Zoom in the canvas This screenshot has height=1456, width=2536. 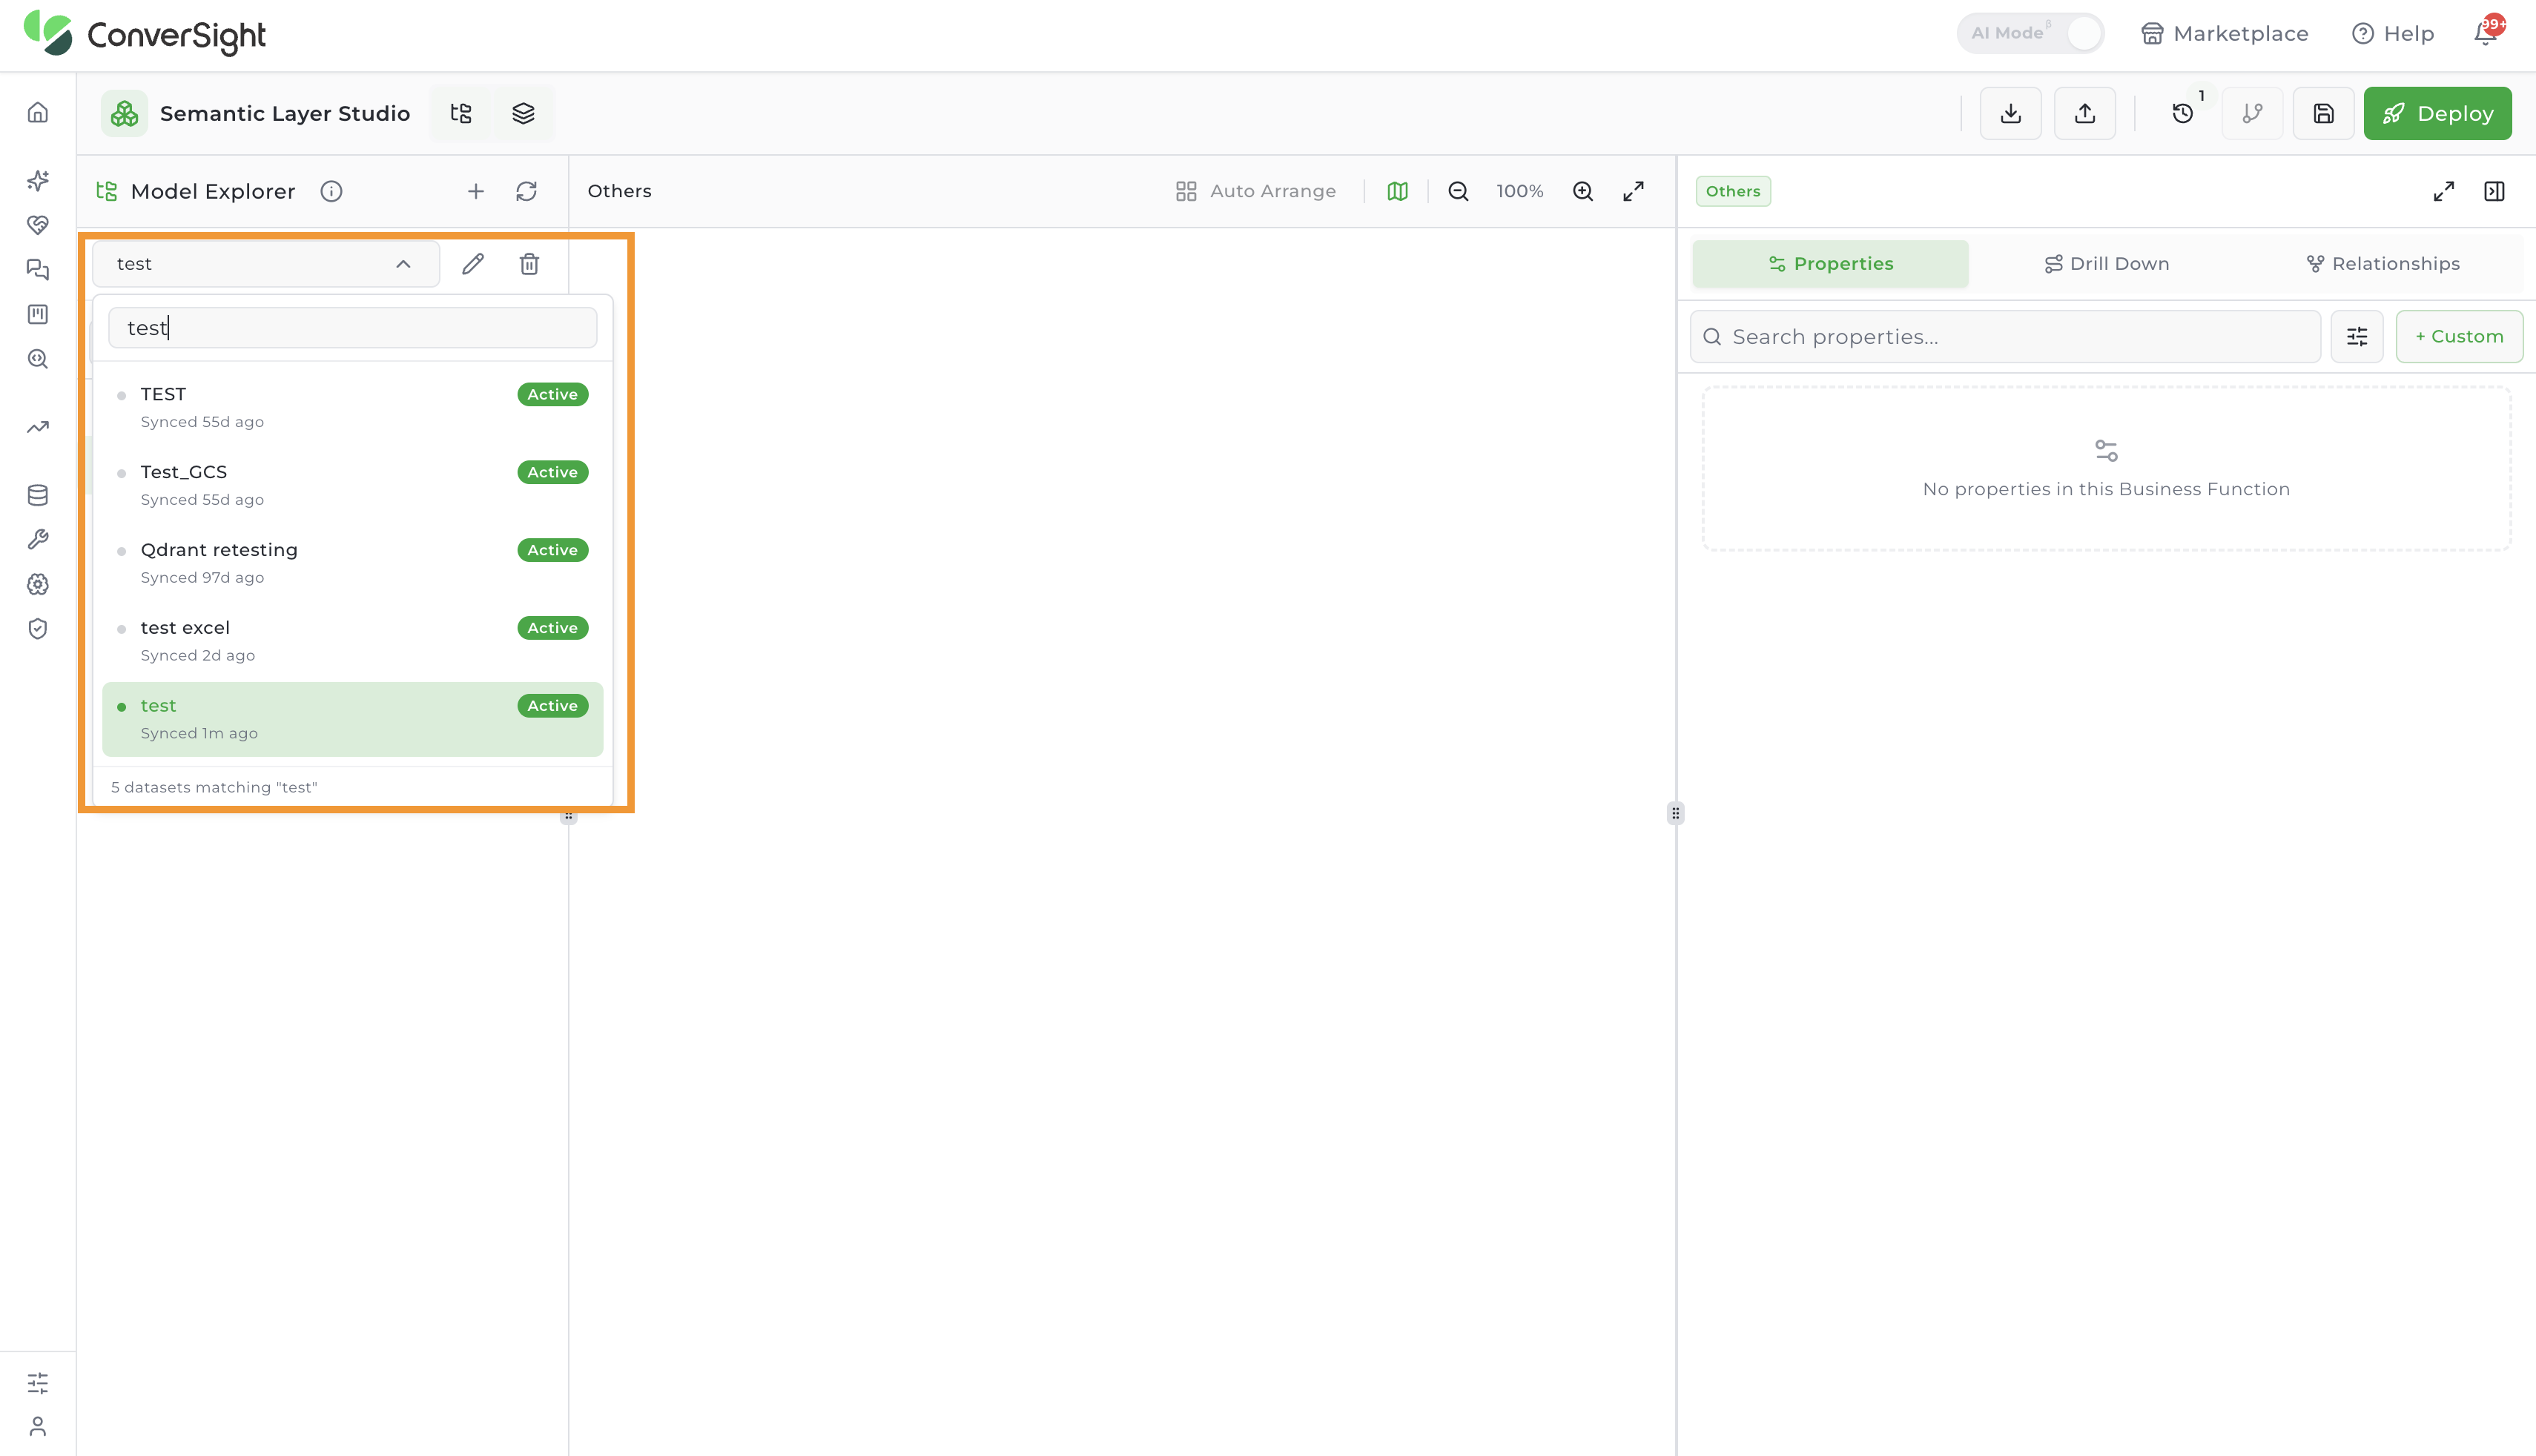click(x=1583, y=191)
